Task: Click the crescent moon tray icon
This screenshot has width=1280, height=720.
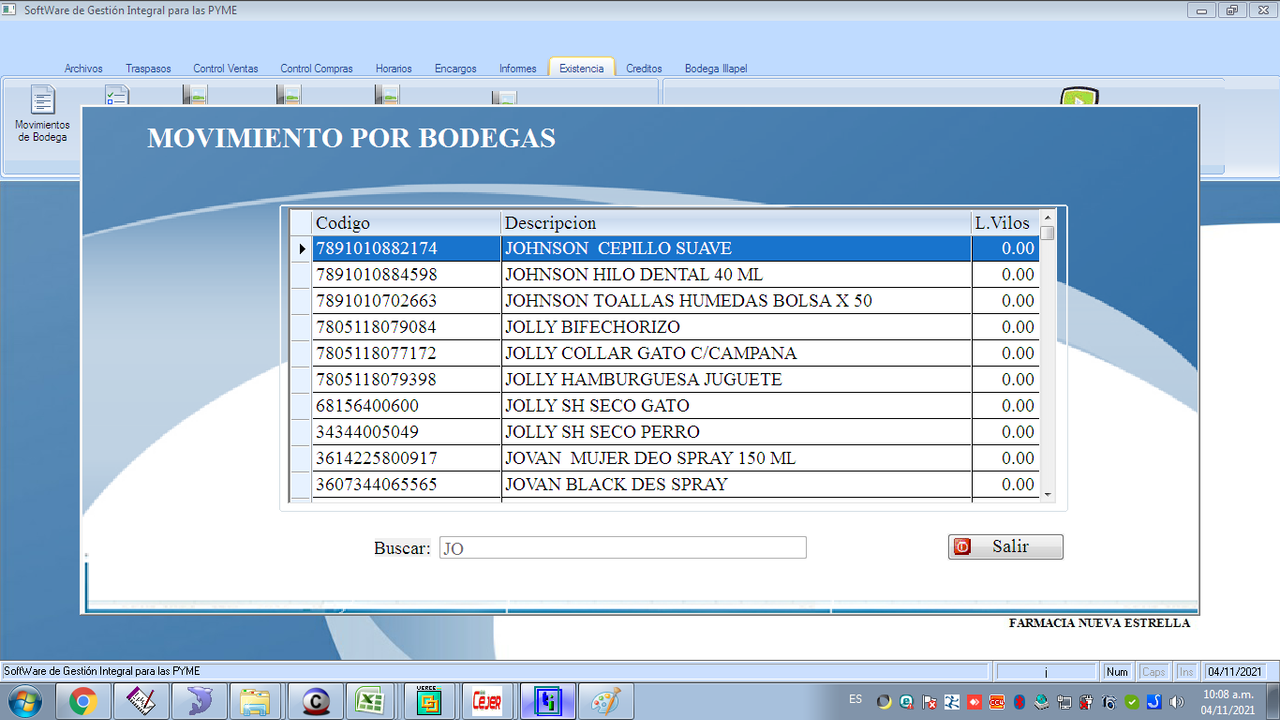Action: (884, 702)
